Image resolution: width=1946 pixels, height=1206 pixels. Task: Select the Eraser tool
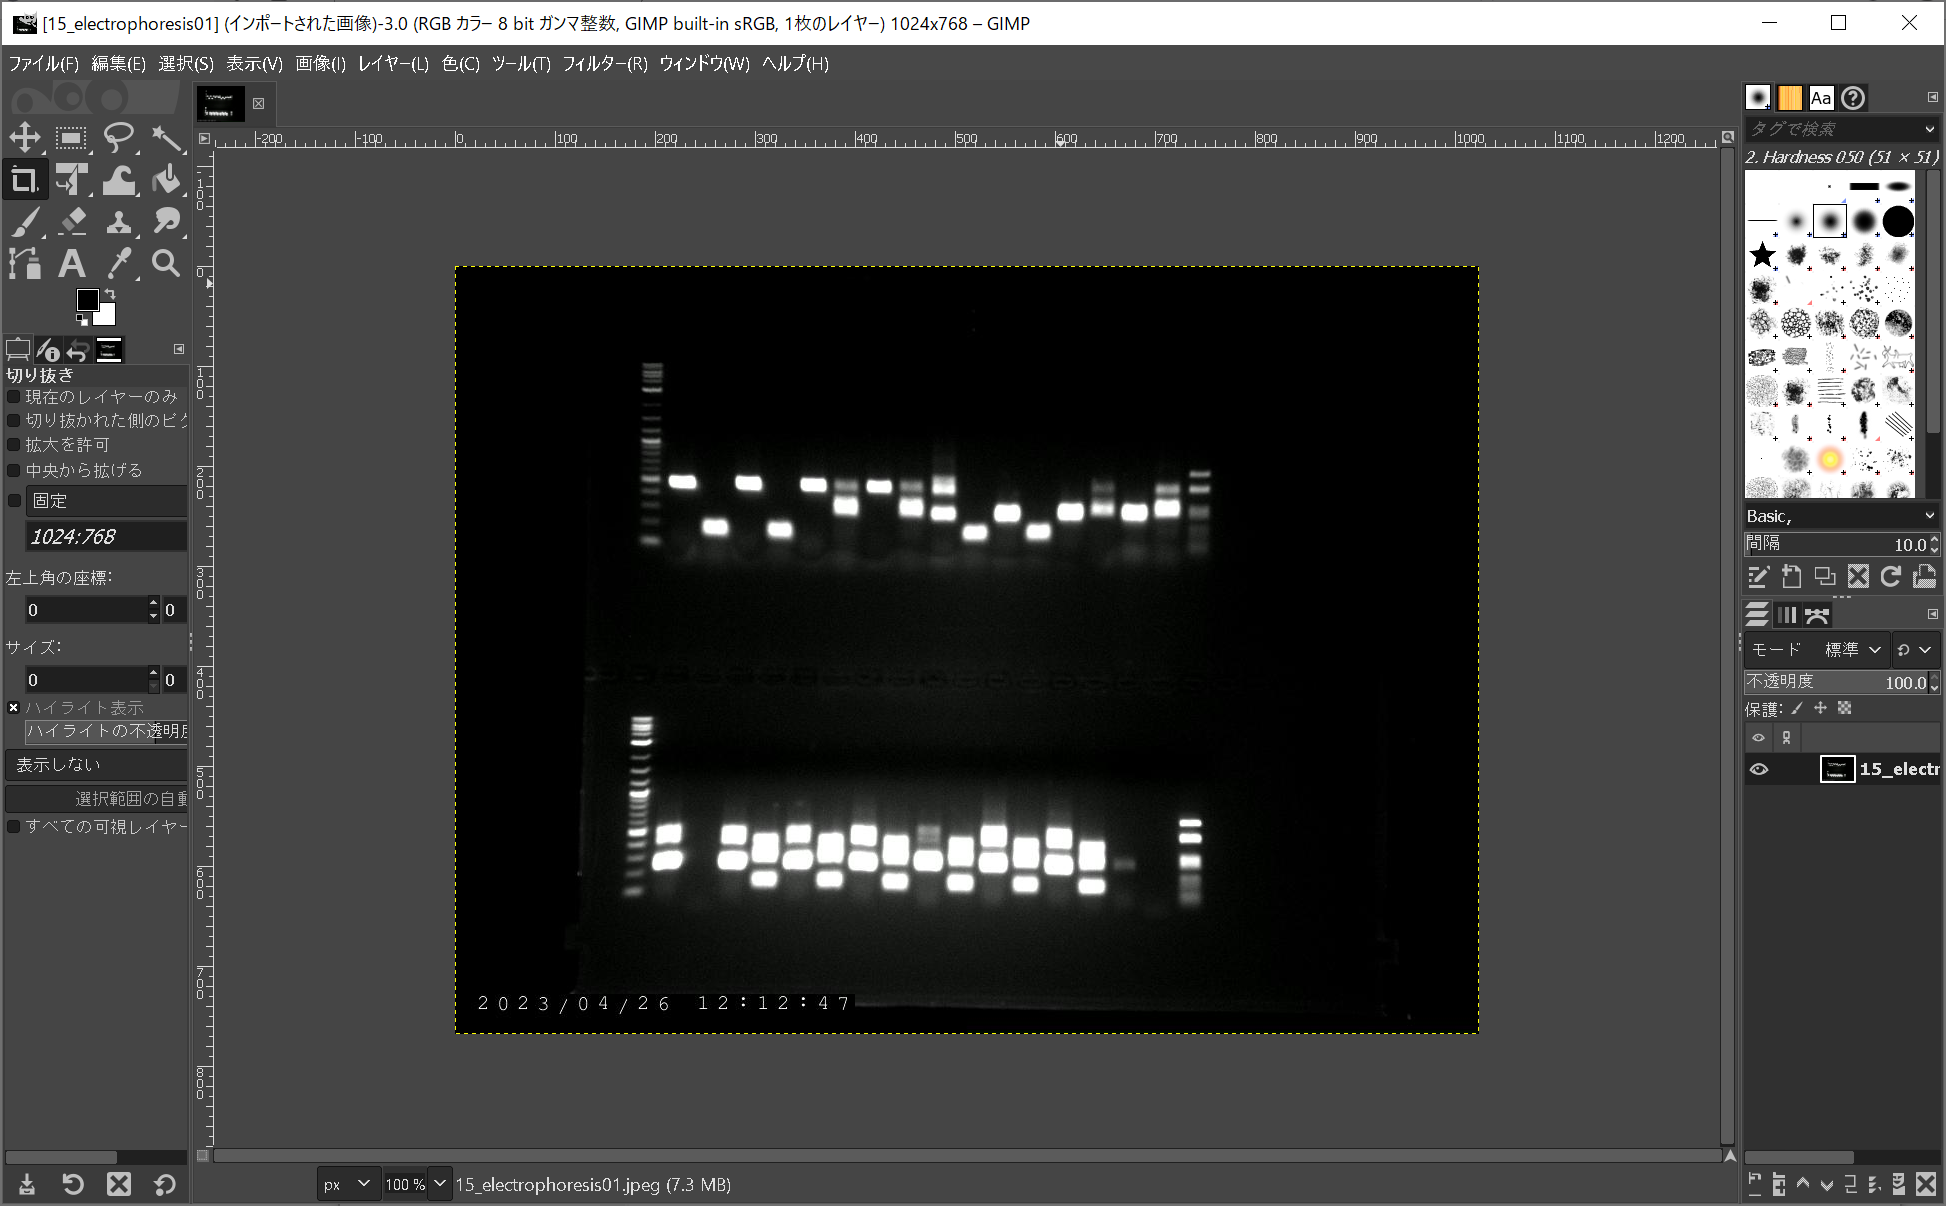click(x=71, y=221)
